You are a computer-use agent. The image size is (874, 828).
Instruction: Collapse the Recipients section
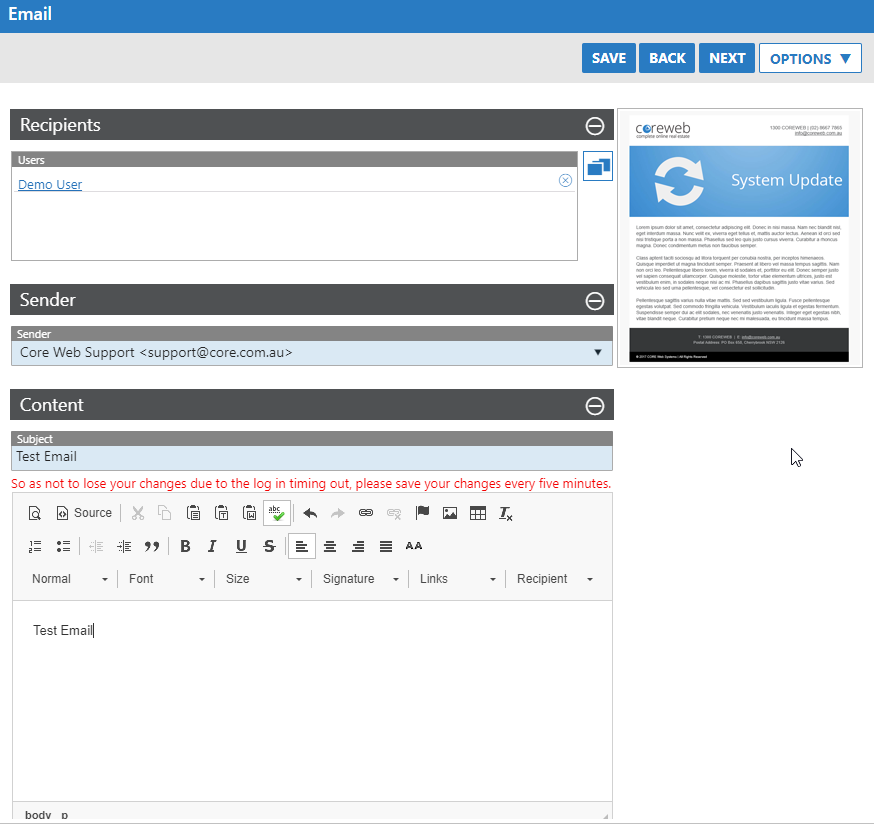tap(594, 126)
